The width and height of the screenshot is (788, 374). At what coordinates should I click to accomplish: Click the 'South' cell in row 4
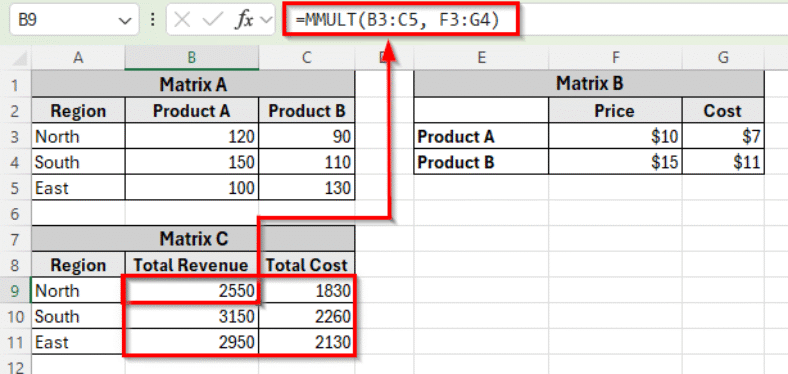click(78, 162)
